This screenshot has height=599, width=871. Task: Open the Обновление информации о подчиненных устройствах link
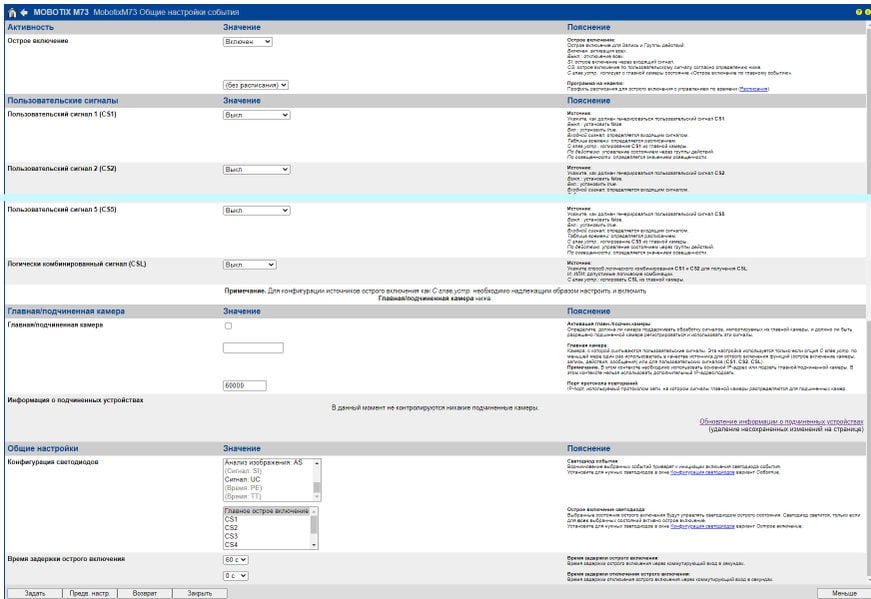coord(782,422)
